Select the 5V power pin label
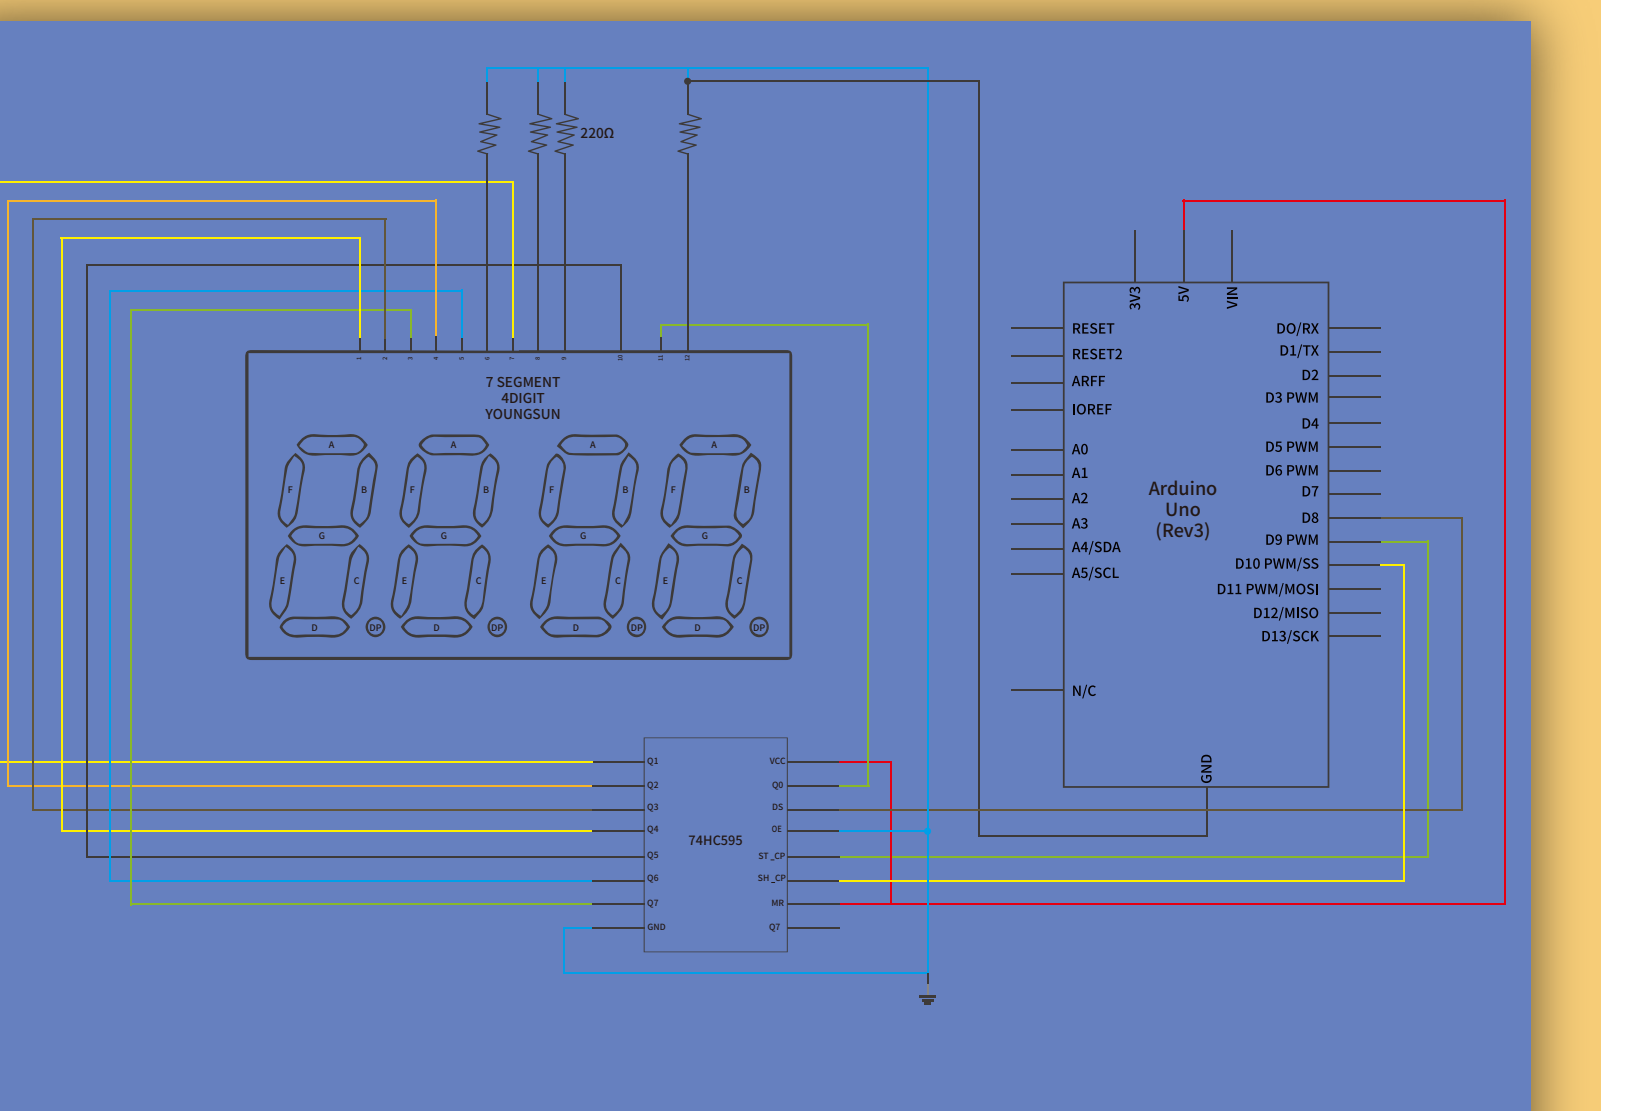This screenshot has height=1111, width=1631. click(1184, 294)
